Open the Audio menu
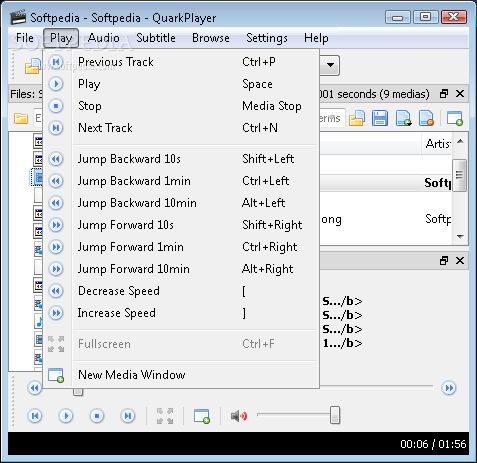 click(104, 38)
